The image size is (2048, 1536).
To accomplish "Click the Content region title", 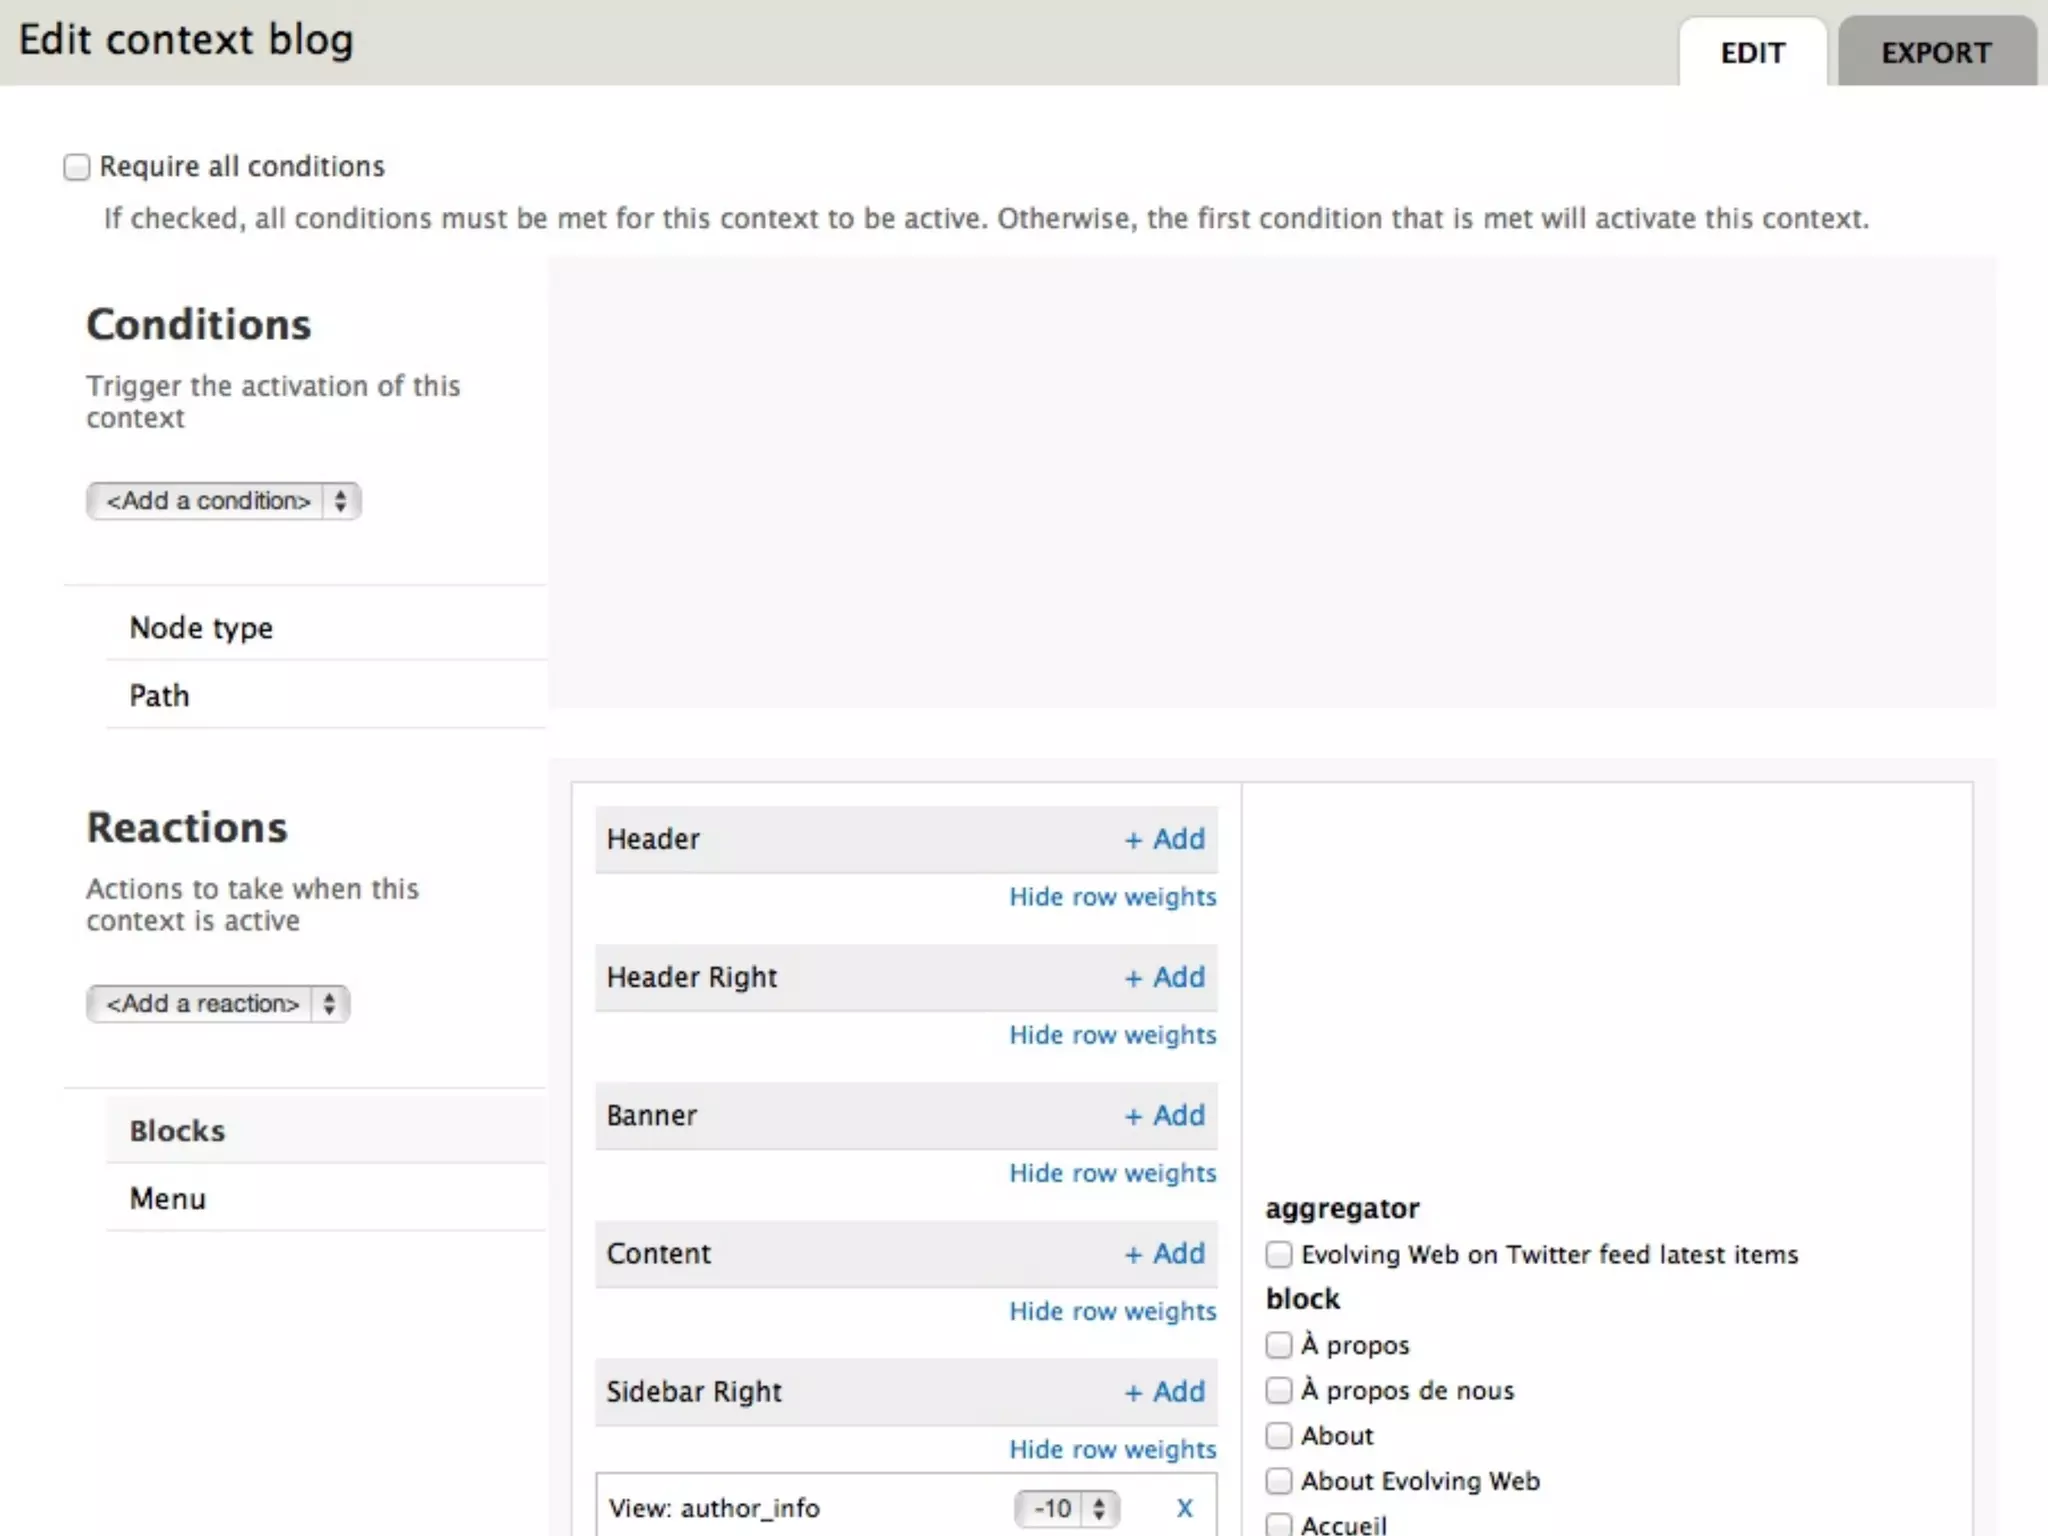I will tap(659, 1253).
